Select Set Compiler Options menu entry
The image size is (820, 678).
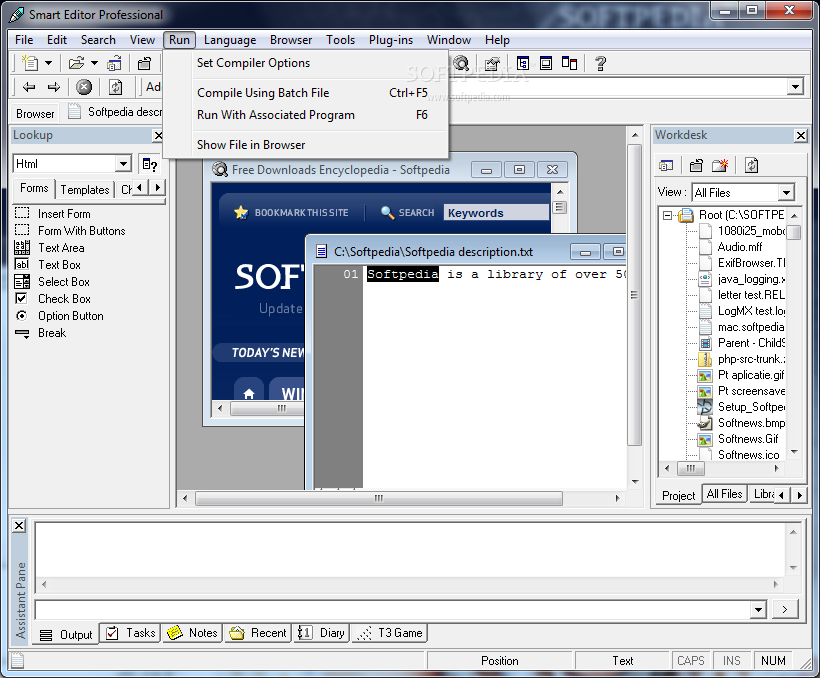point(253,63)
